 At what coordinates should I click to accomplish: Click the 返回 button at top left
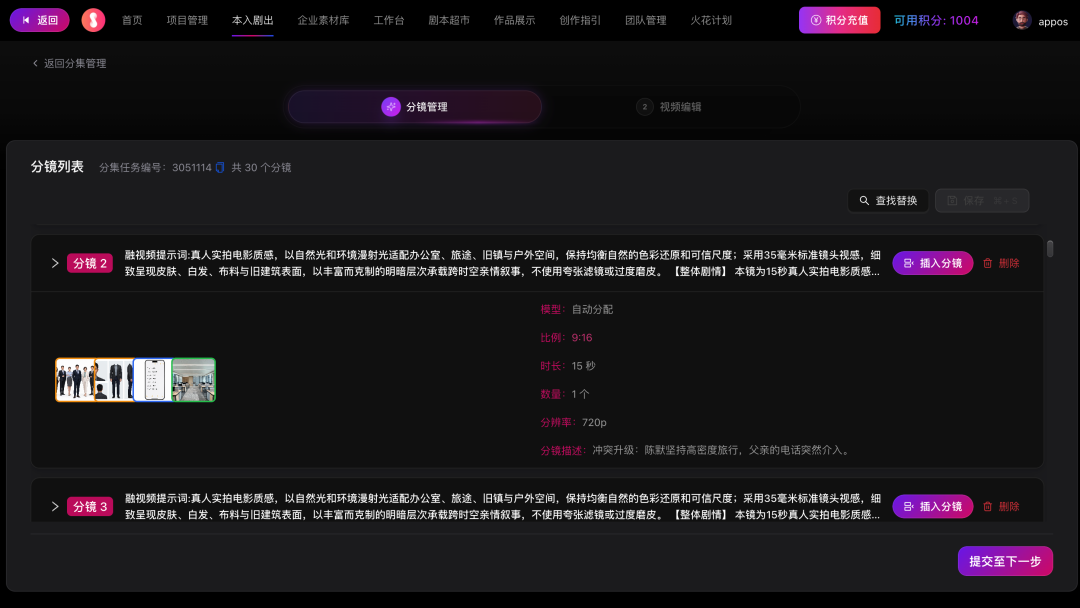39,20
